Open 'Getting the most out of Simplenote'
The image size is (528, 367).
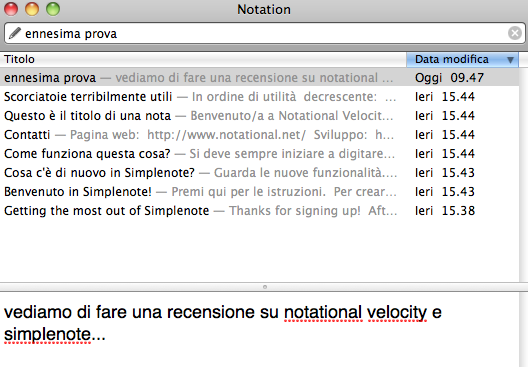pos(259,210)
